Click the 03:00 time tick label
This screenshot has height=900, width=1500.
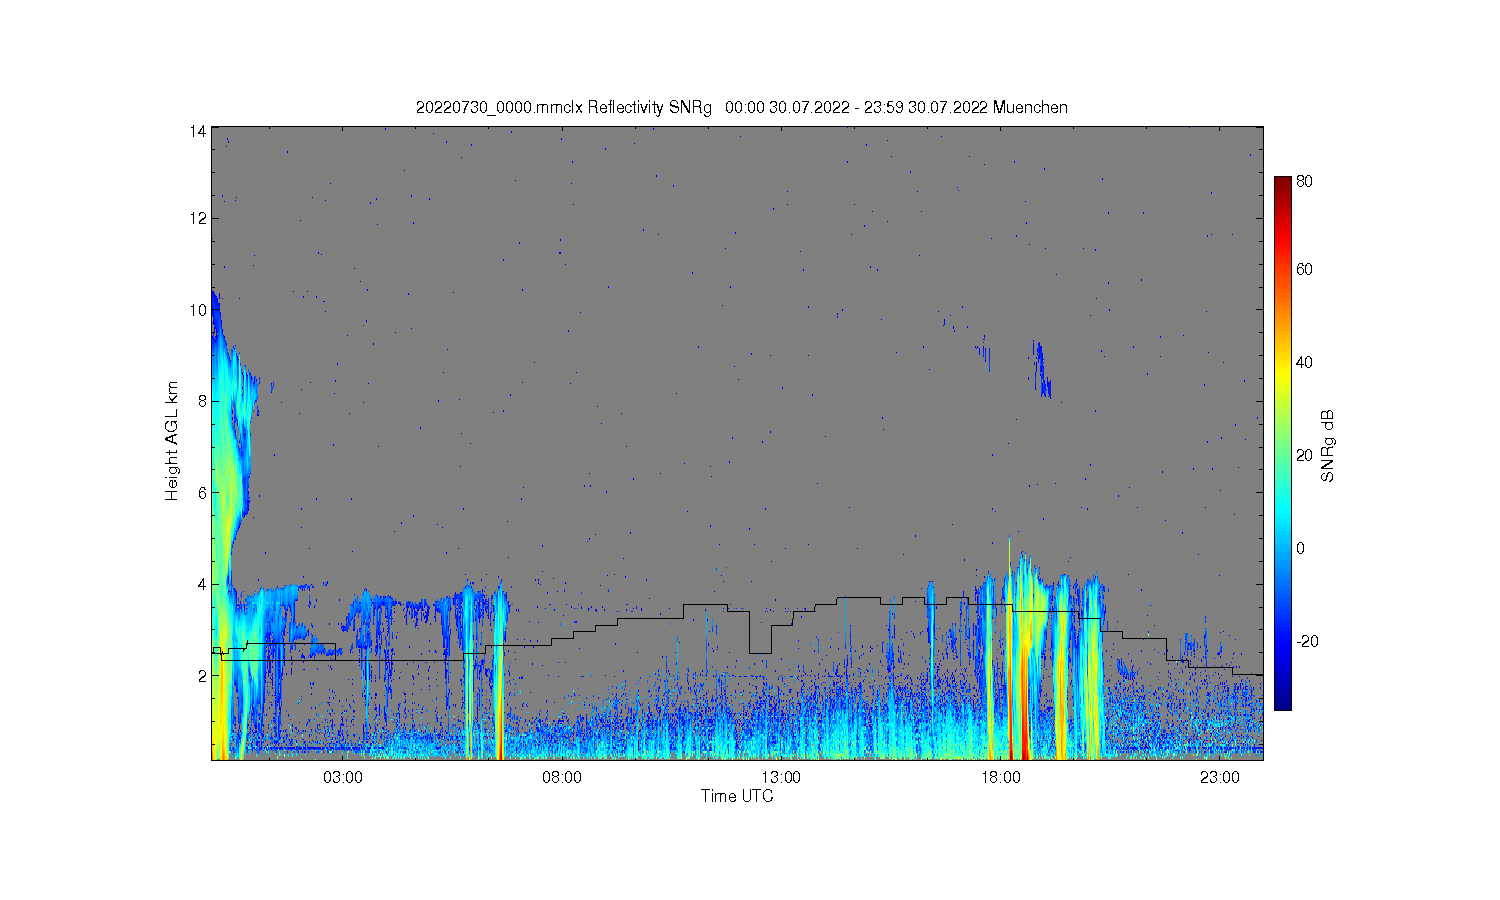343,777
